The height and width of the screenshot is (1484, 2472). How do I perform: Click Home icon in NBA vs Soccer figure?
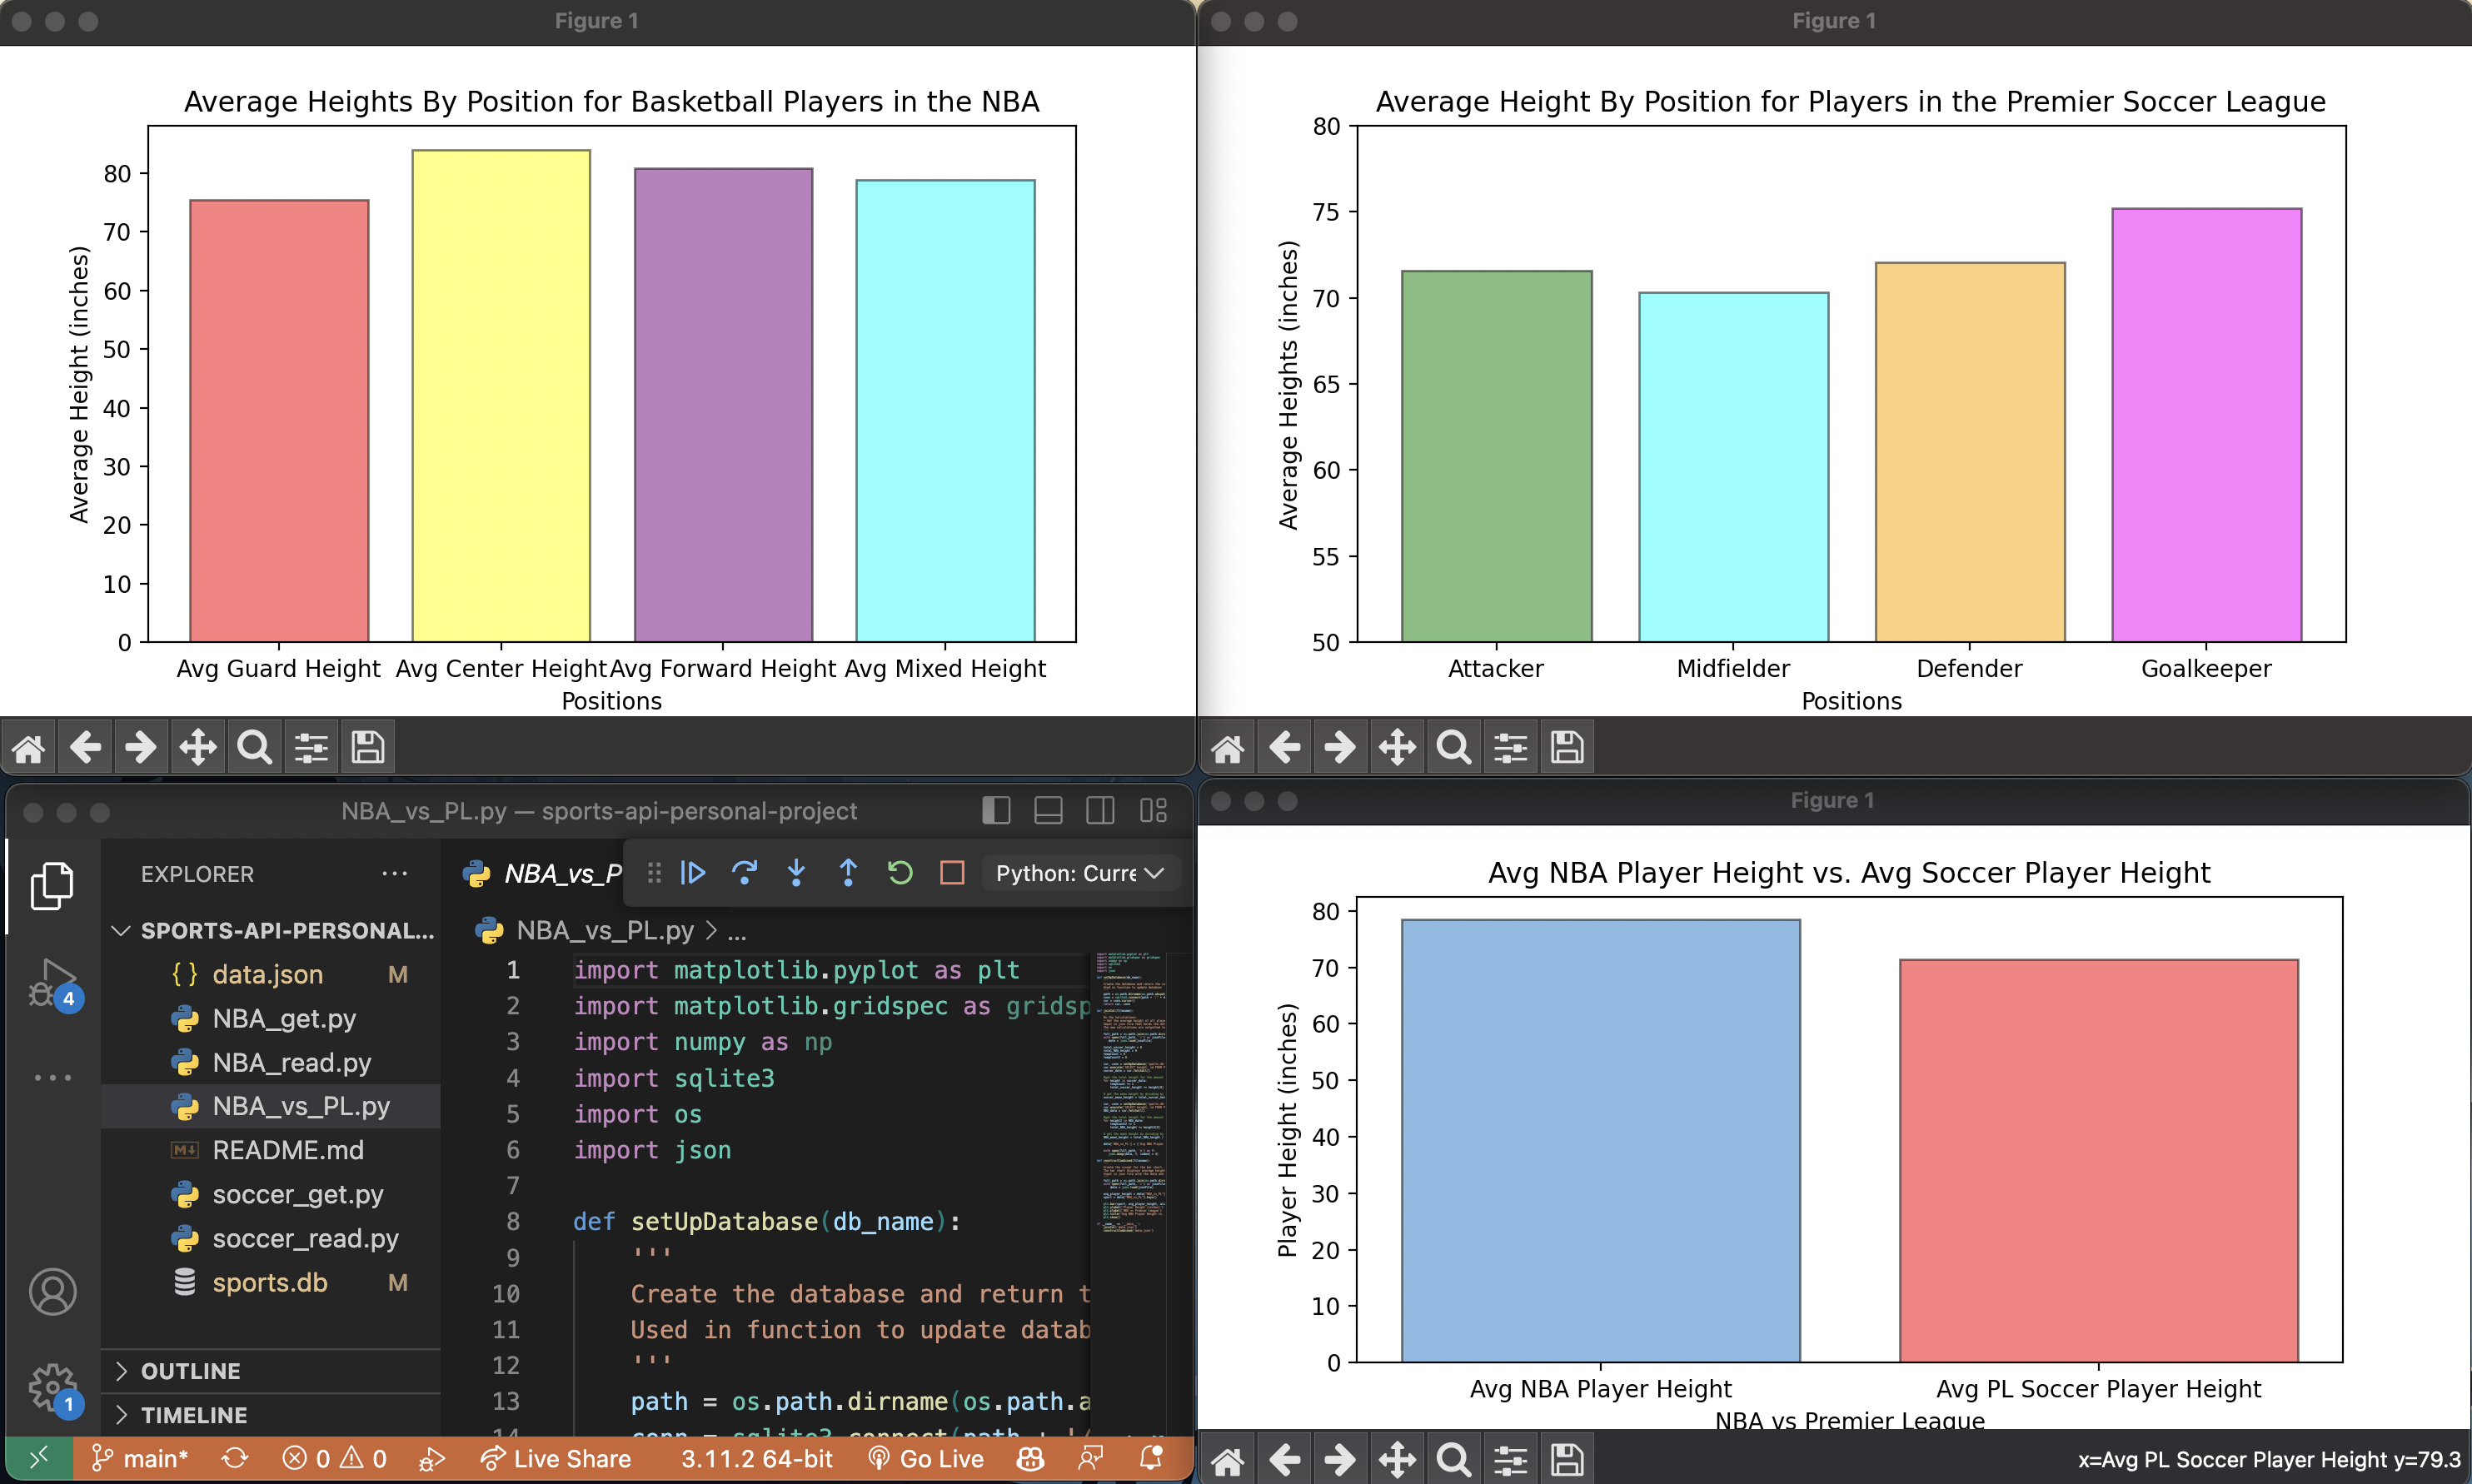(x=1228, y=1460)
